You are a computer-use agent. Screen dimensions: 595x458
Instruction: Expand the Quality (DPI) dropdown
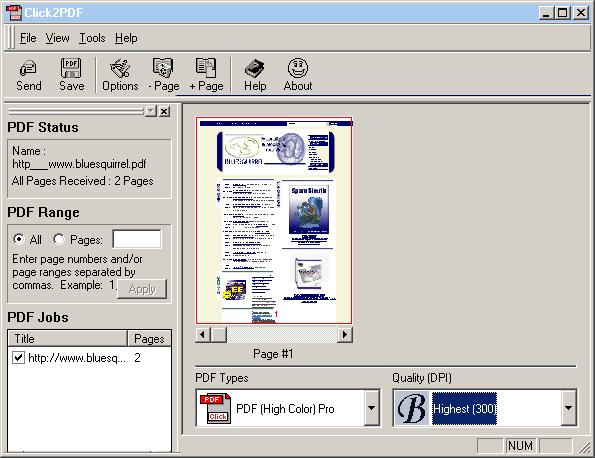point(568,408)
